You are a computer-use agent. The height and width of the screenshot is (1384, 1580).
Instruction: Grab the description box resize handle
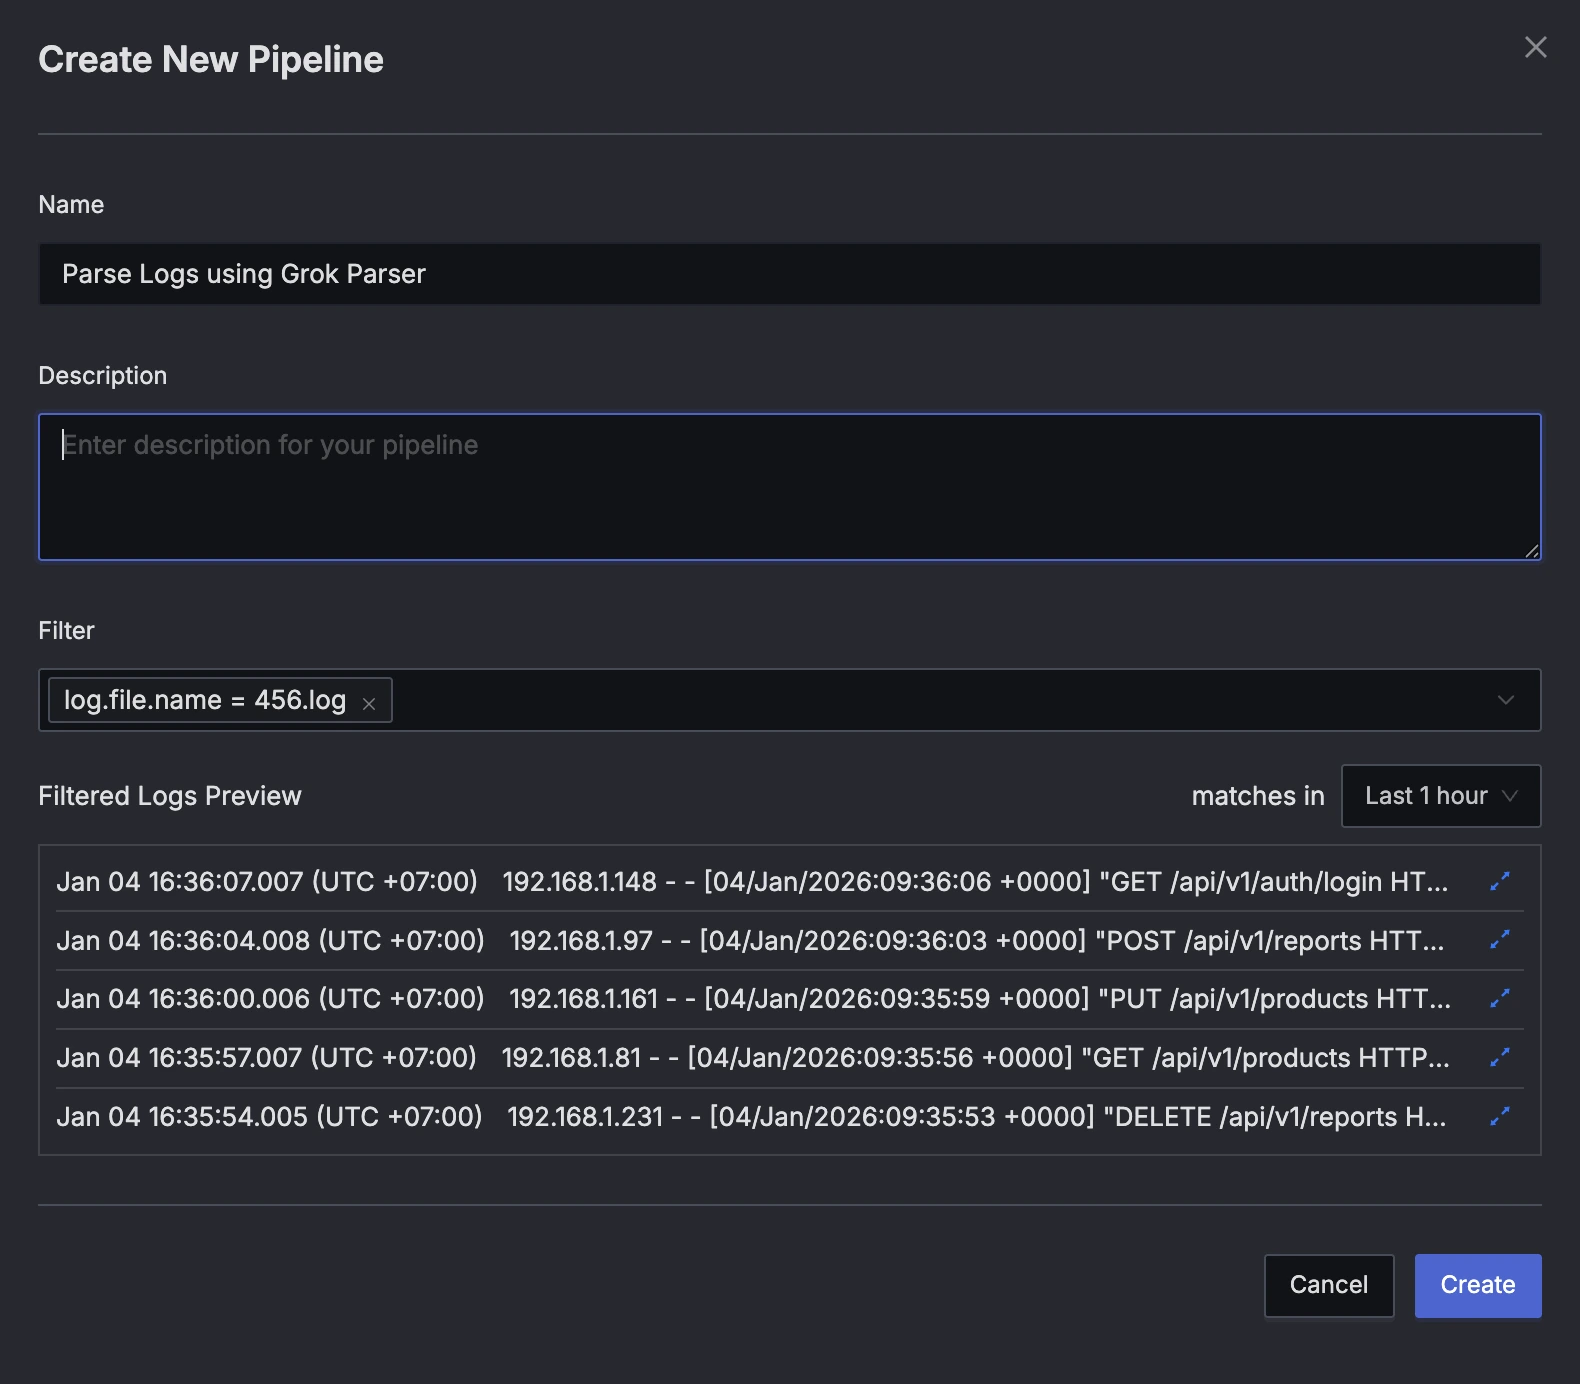tap(1531, 551)
